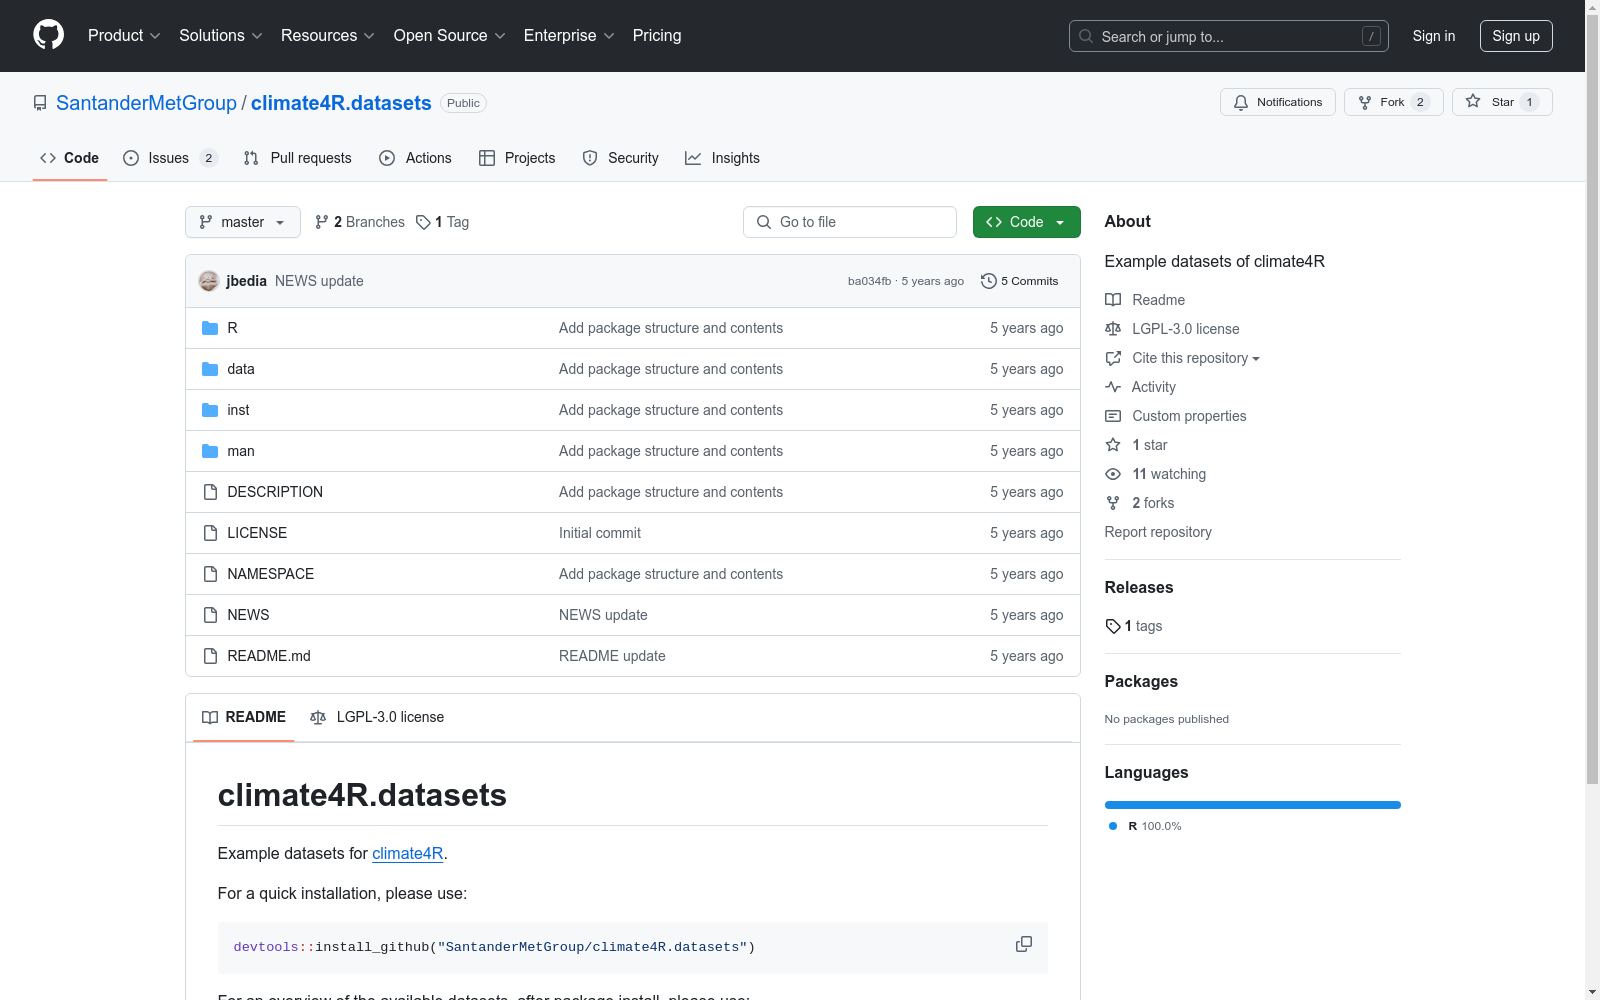Expand the Resources menu
This screenshot has height=1000, width=1600.
click(328, 35)
